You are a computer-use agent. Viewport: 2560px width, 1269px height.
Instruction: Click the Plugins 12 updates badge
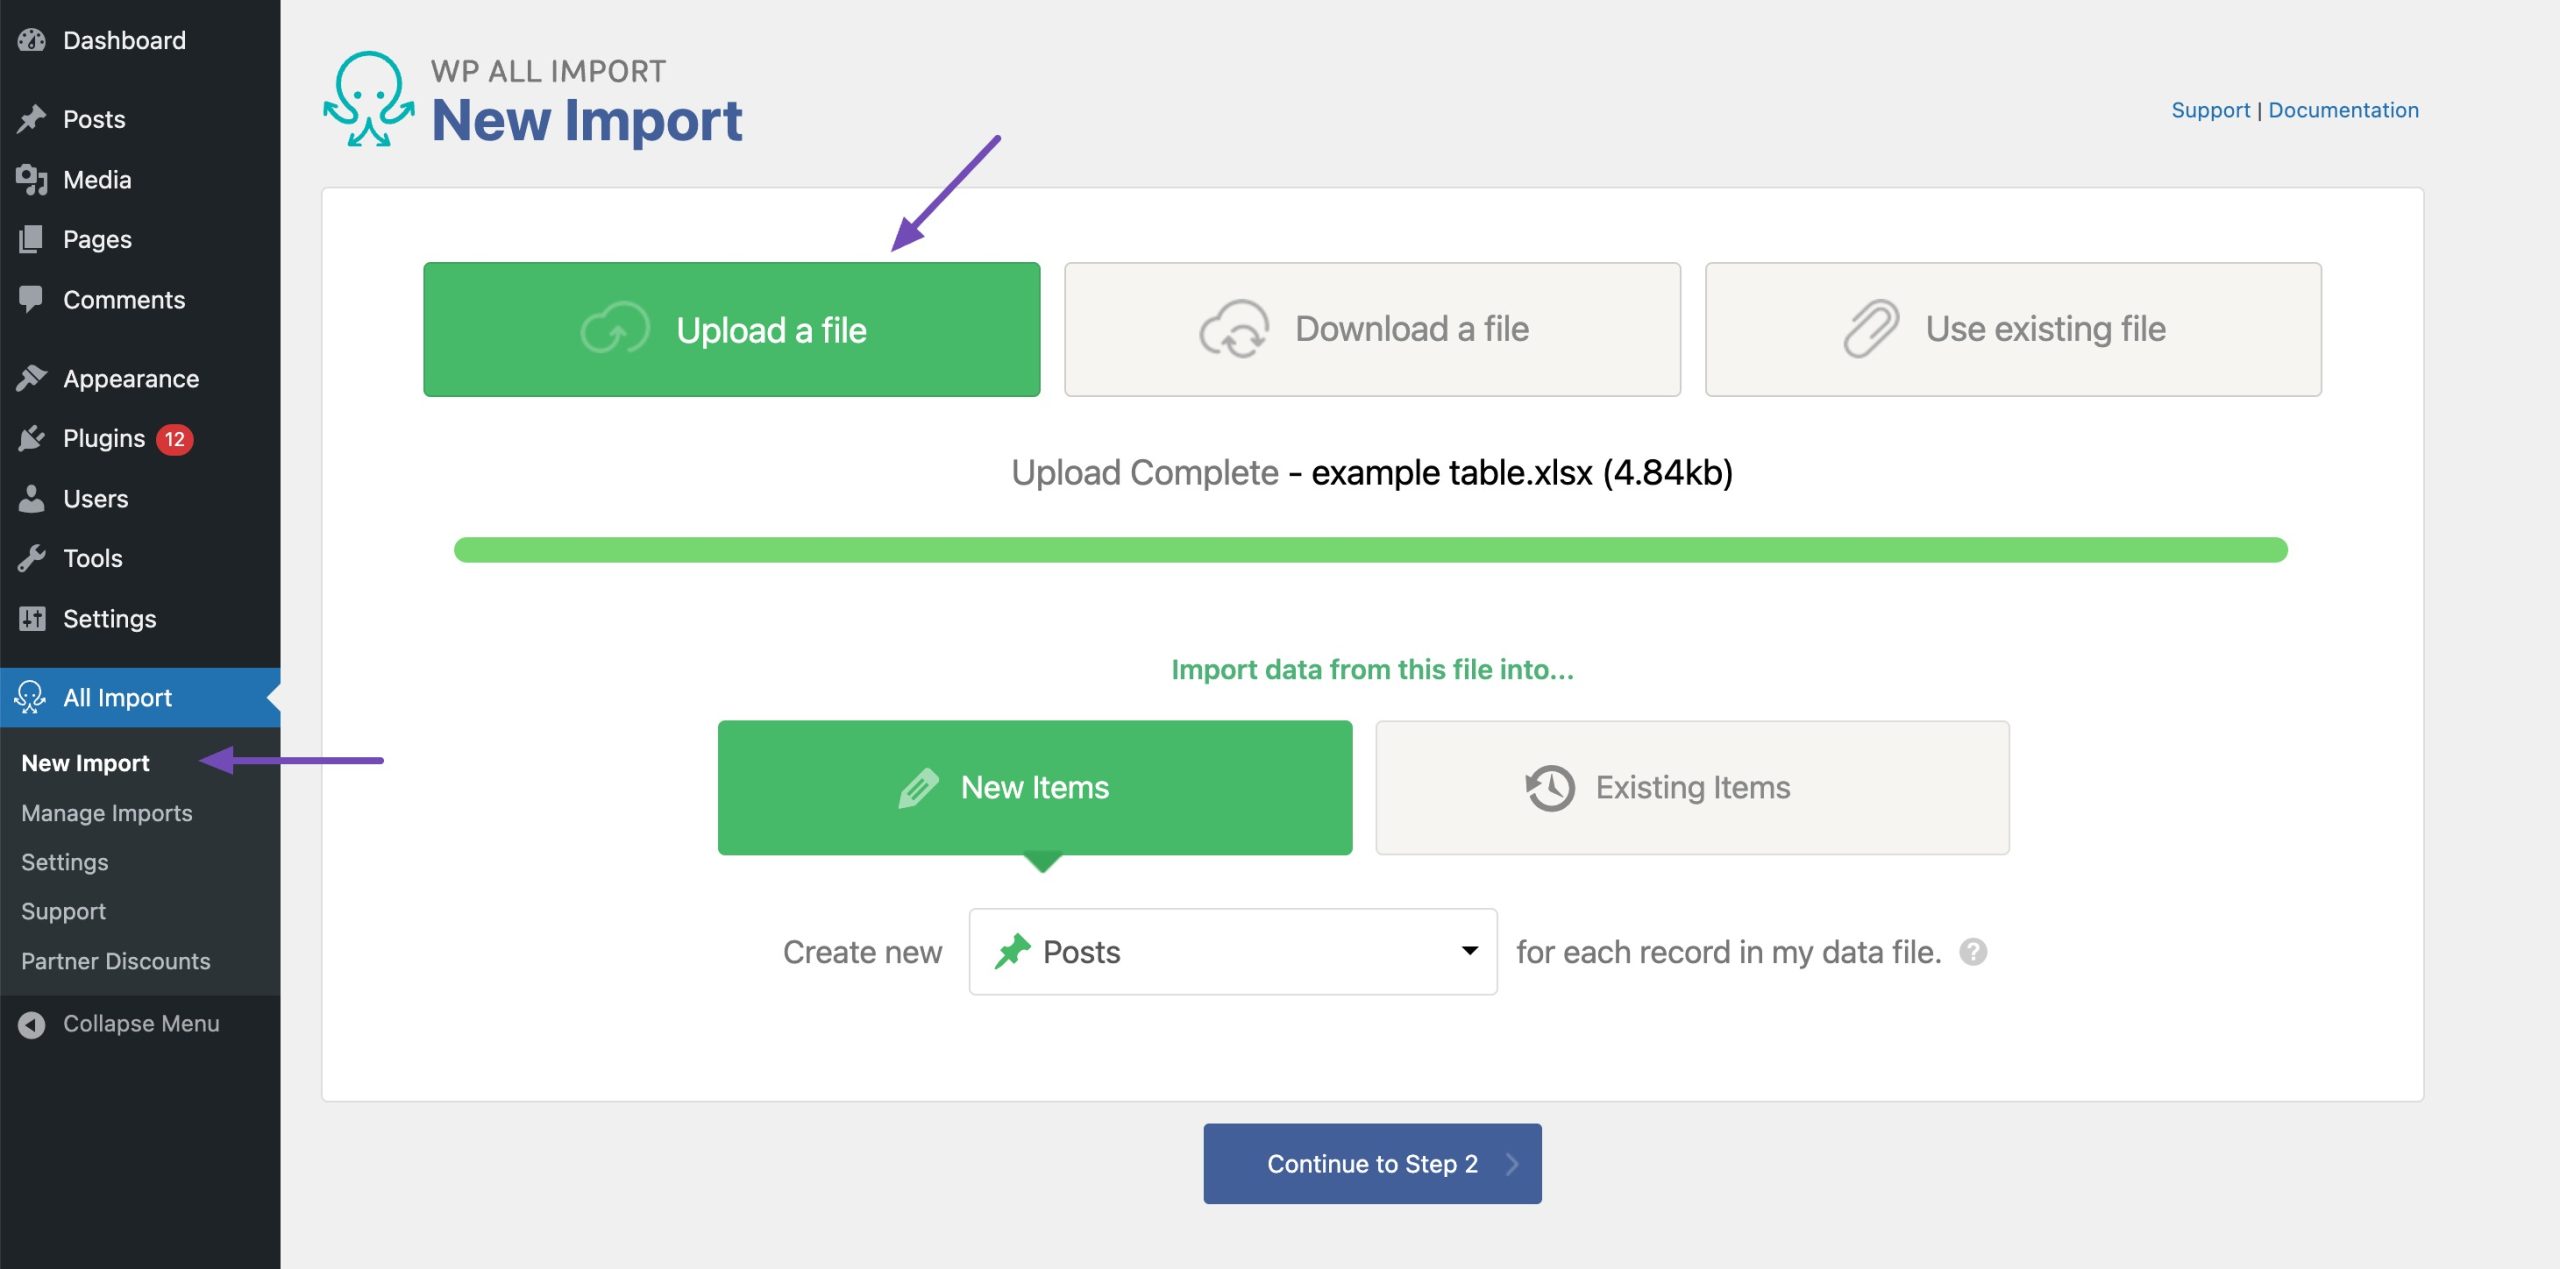175,439
